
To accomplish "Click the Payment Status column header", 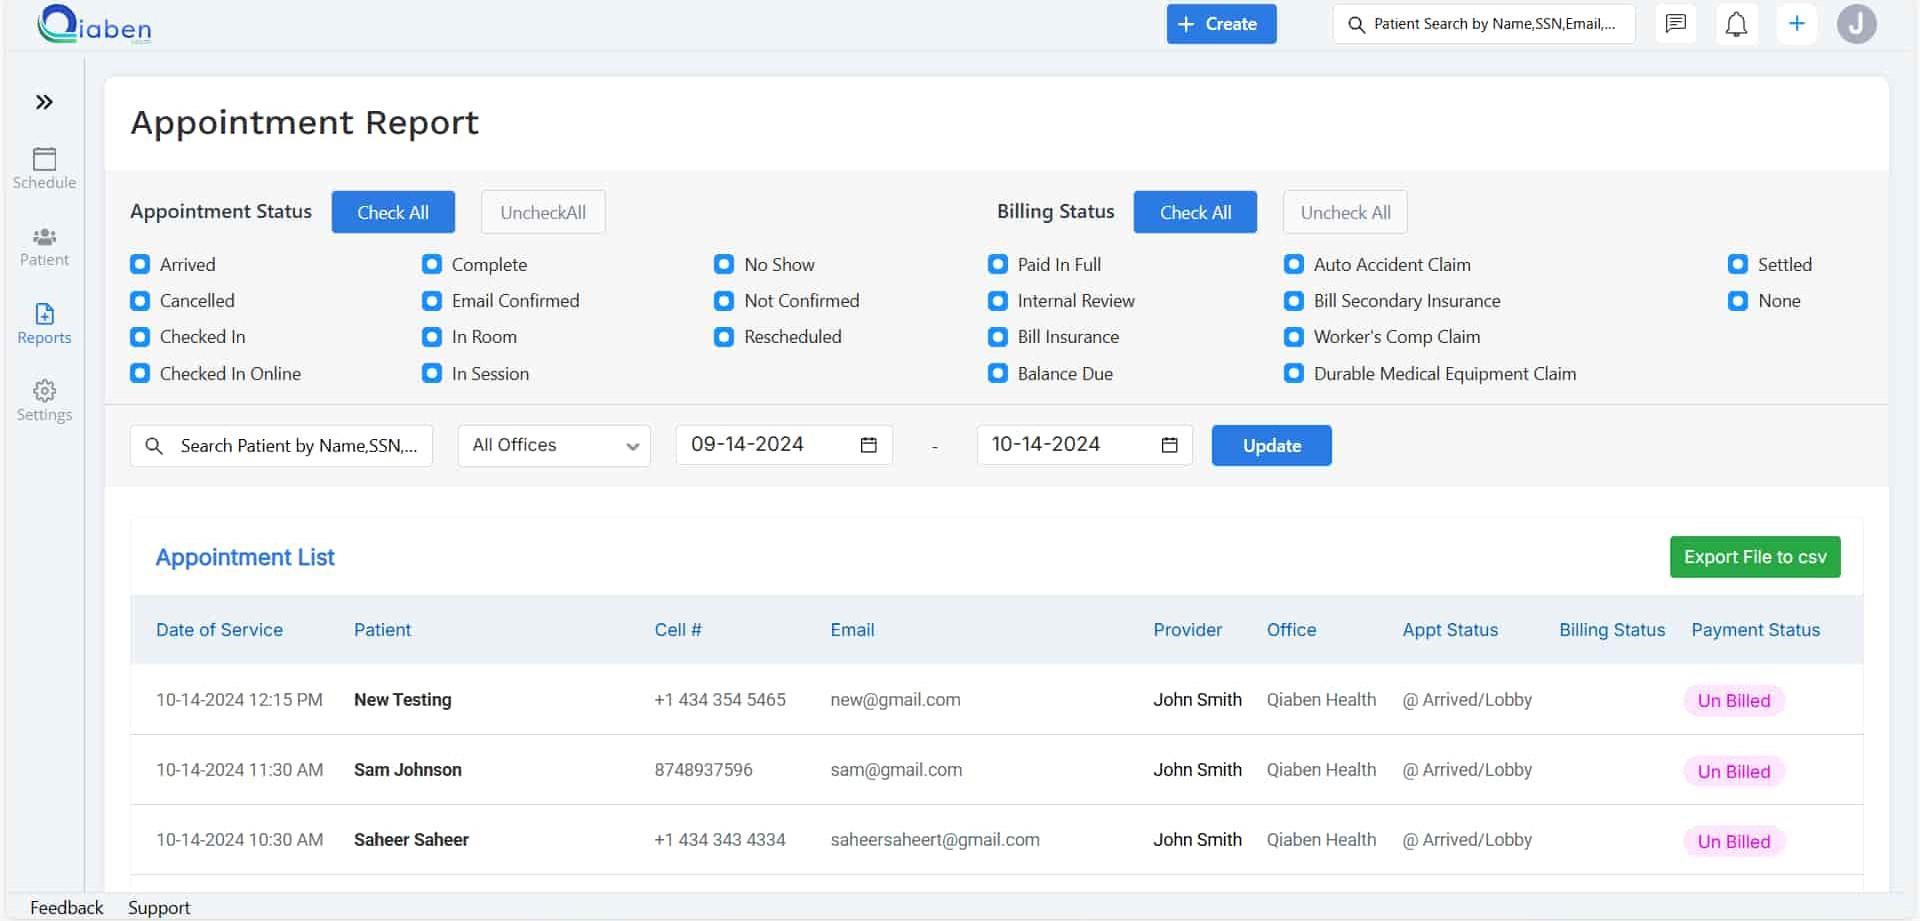I will point(1755,630).
